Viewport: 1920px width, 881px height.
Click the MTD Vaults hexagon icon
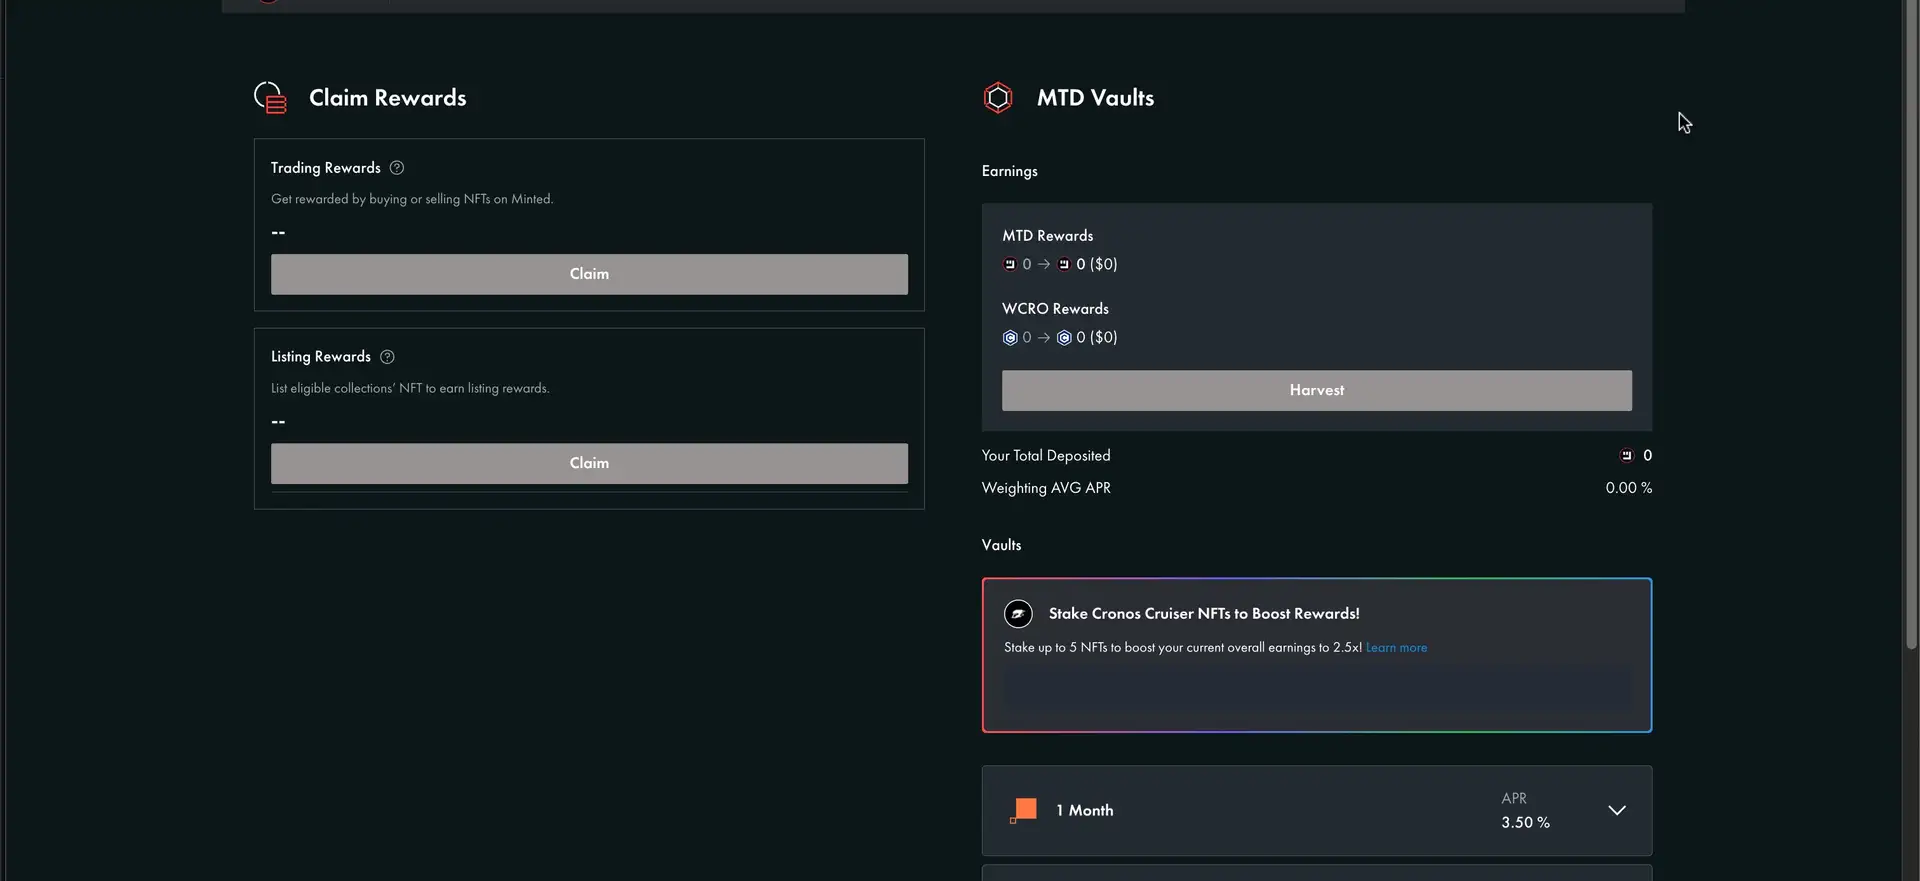pyautogui.click(x=998, y=98)
